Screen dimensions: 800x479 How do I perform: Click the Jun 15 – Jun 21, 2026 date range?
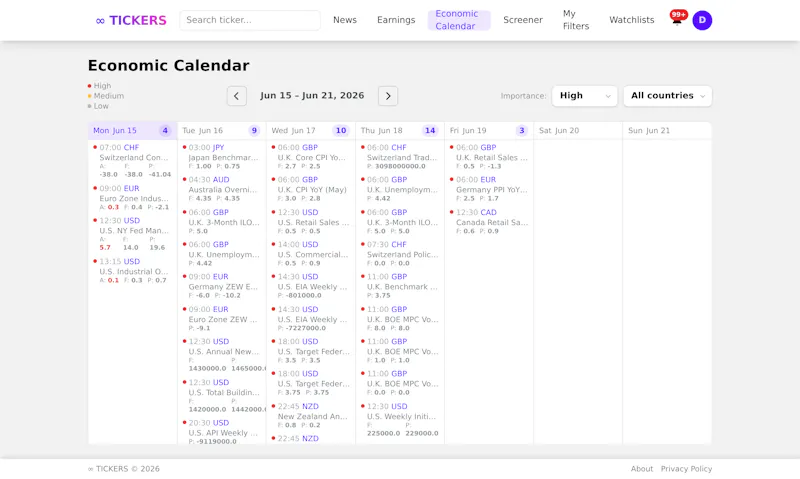click(x=312, y=96)
